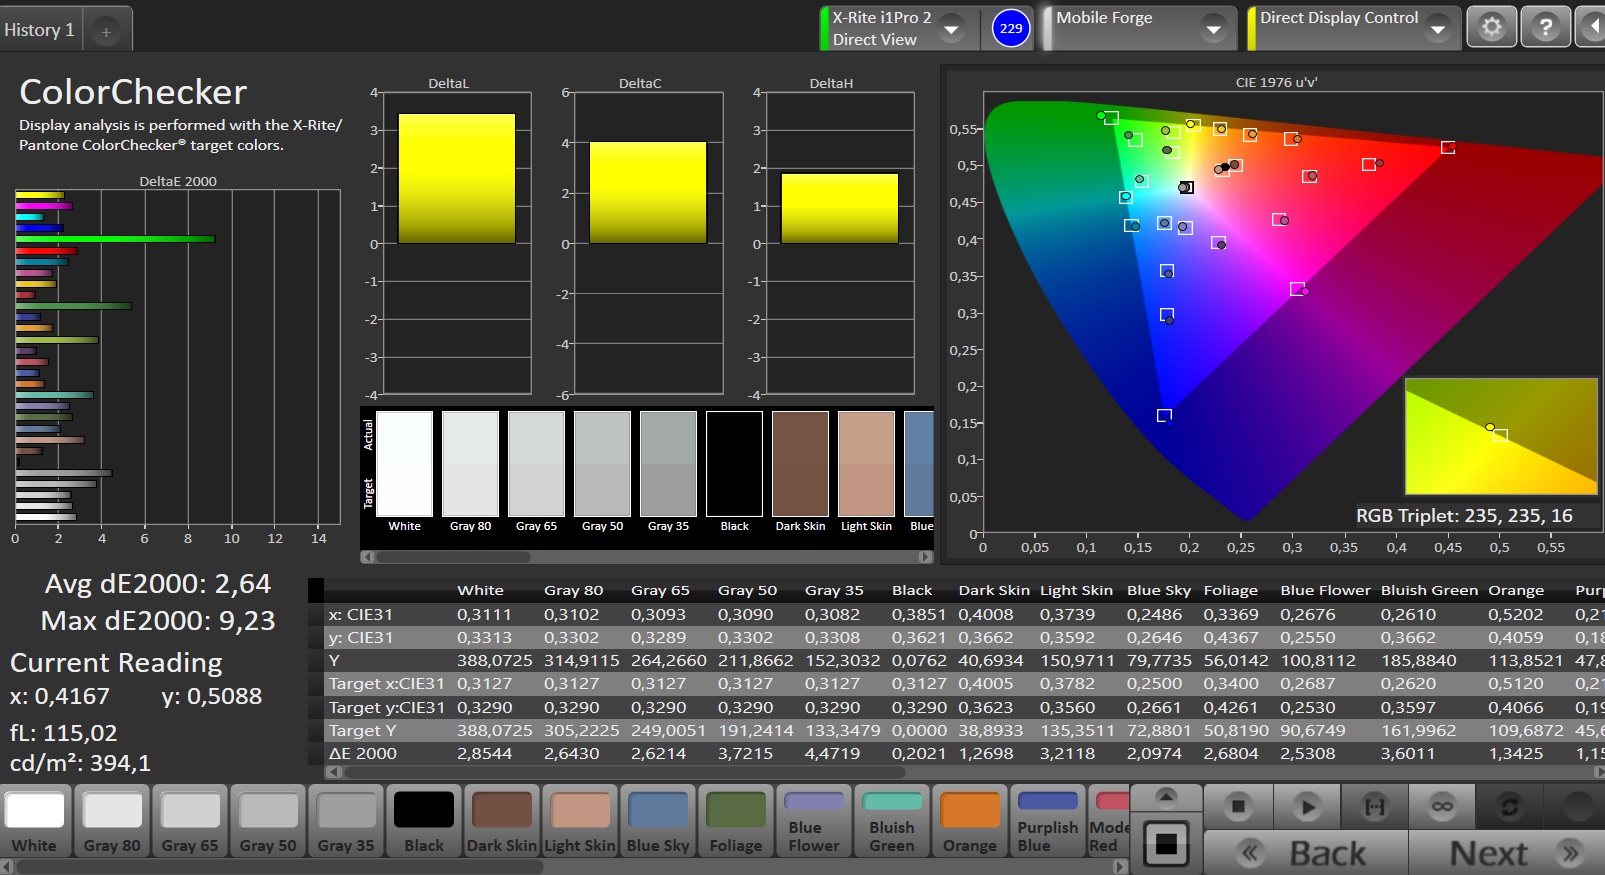Click the blue 229 meter counter circle
This screenshot has width=1605, height=875.
click(x=1011, y=28)
